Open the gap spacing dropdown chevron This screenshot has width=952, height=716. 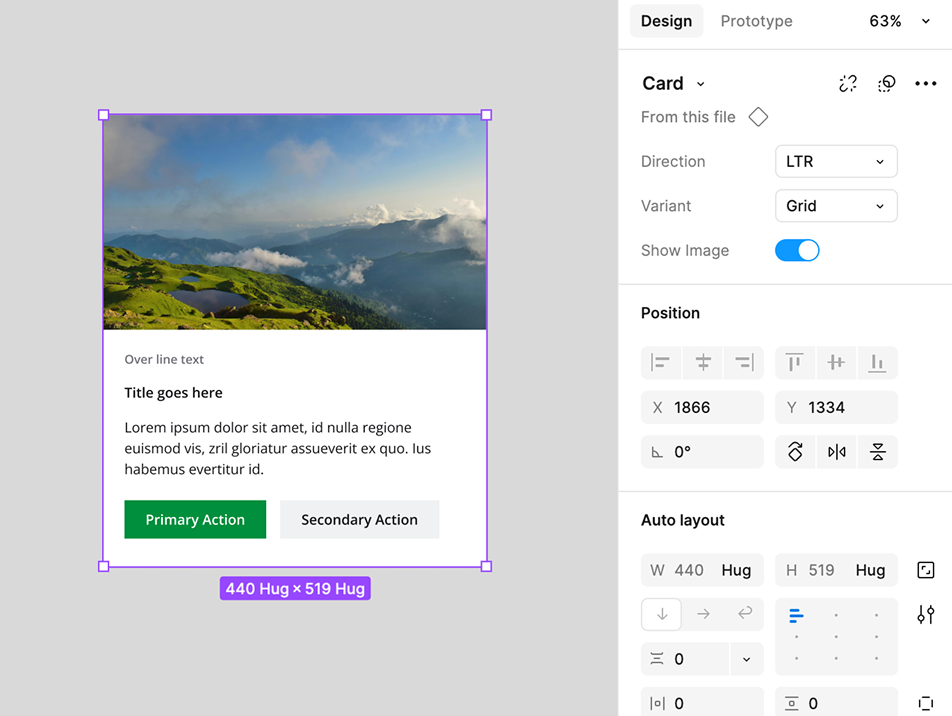click(x=746, y=659)
